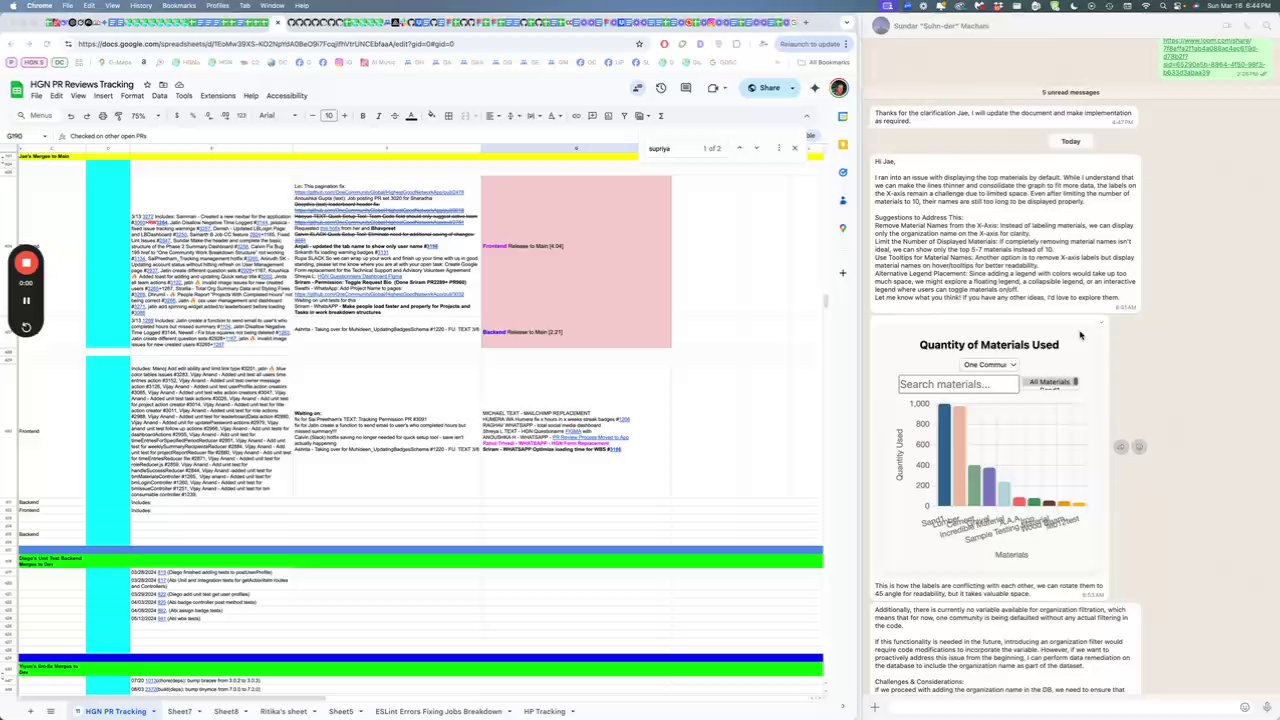Expand the One Community organization dropdown
Viewport: 1280px width, 720px height.
[x=989, y=365]
